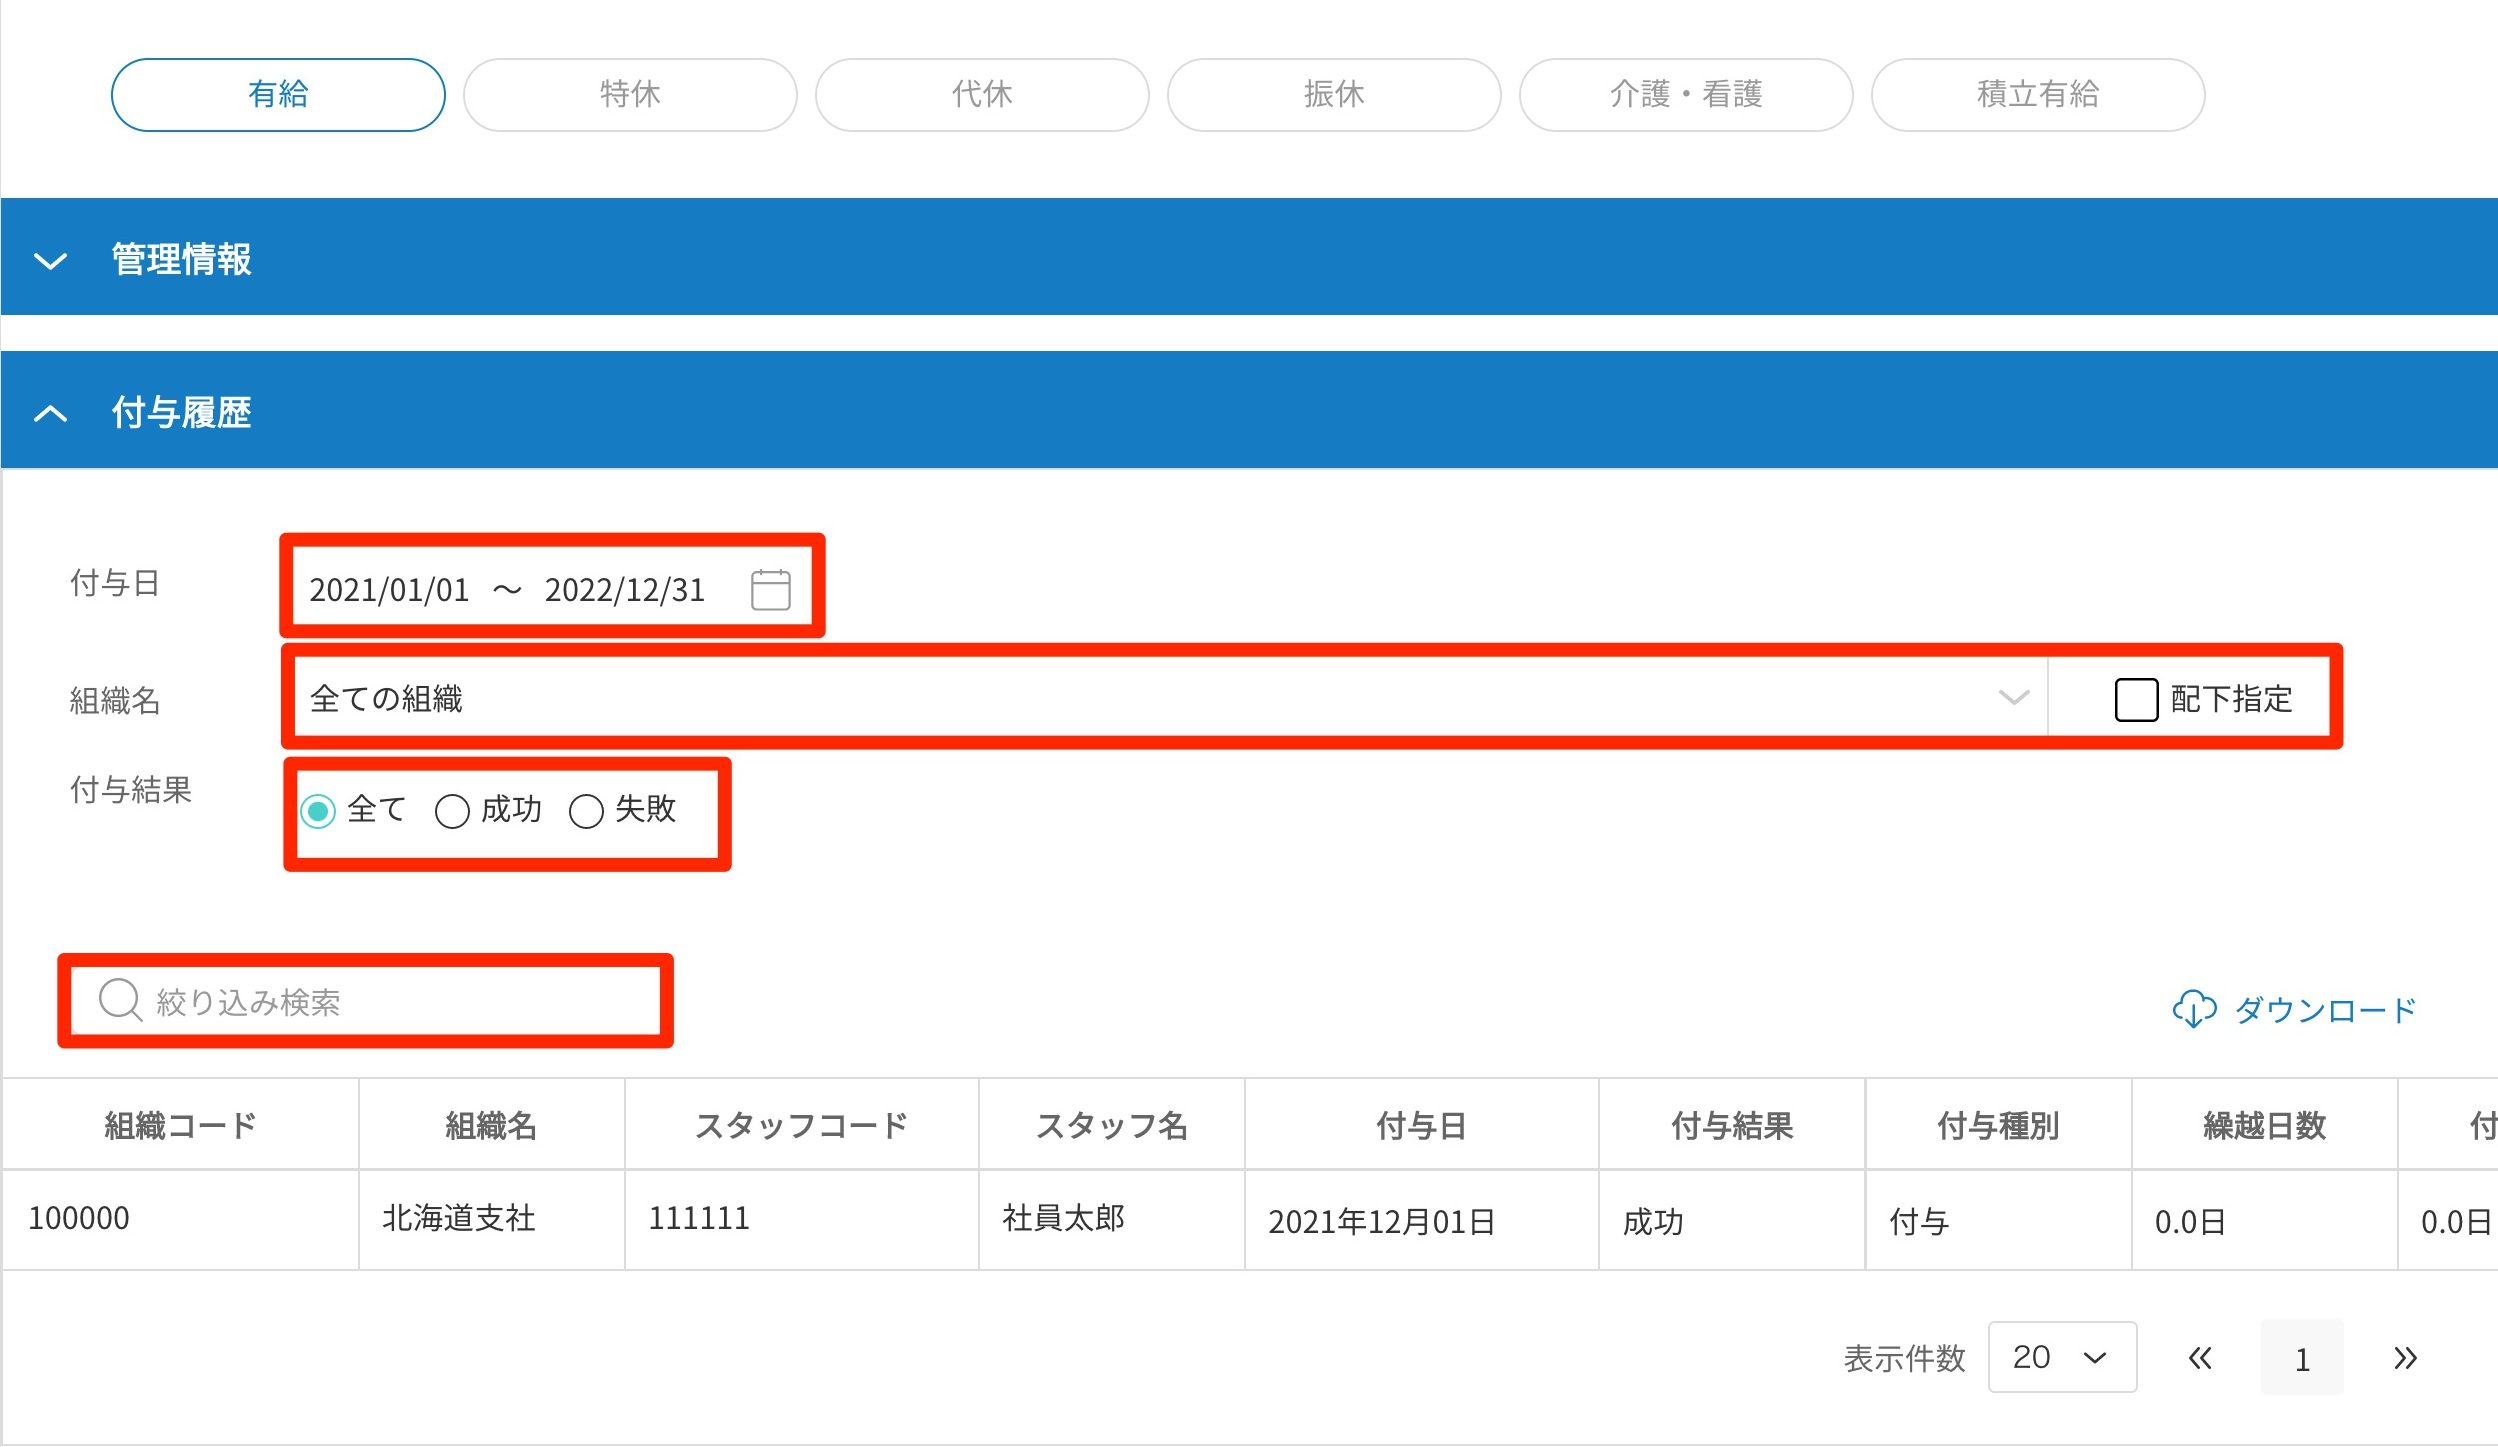This screenshot has height=1447, width=2498.
Task: Open the 表示件数 20 dropdown
Action: point(2061,1357)
